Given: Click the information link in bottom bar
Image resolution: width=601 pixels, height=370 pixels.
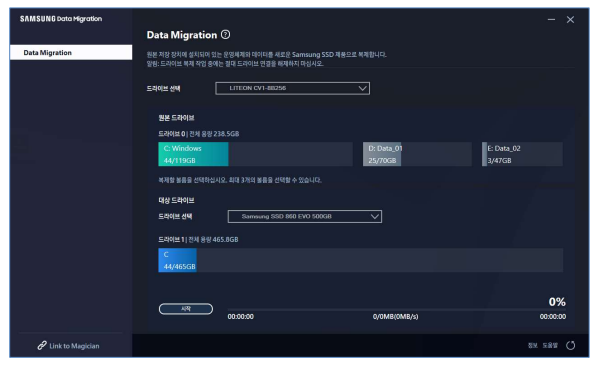Looking at the screenshot, I should pyautogui.click(x=533, y=345).
